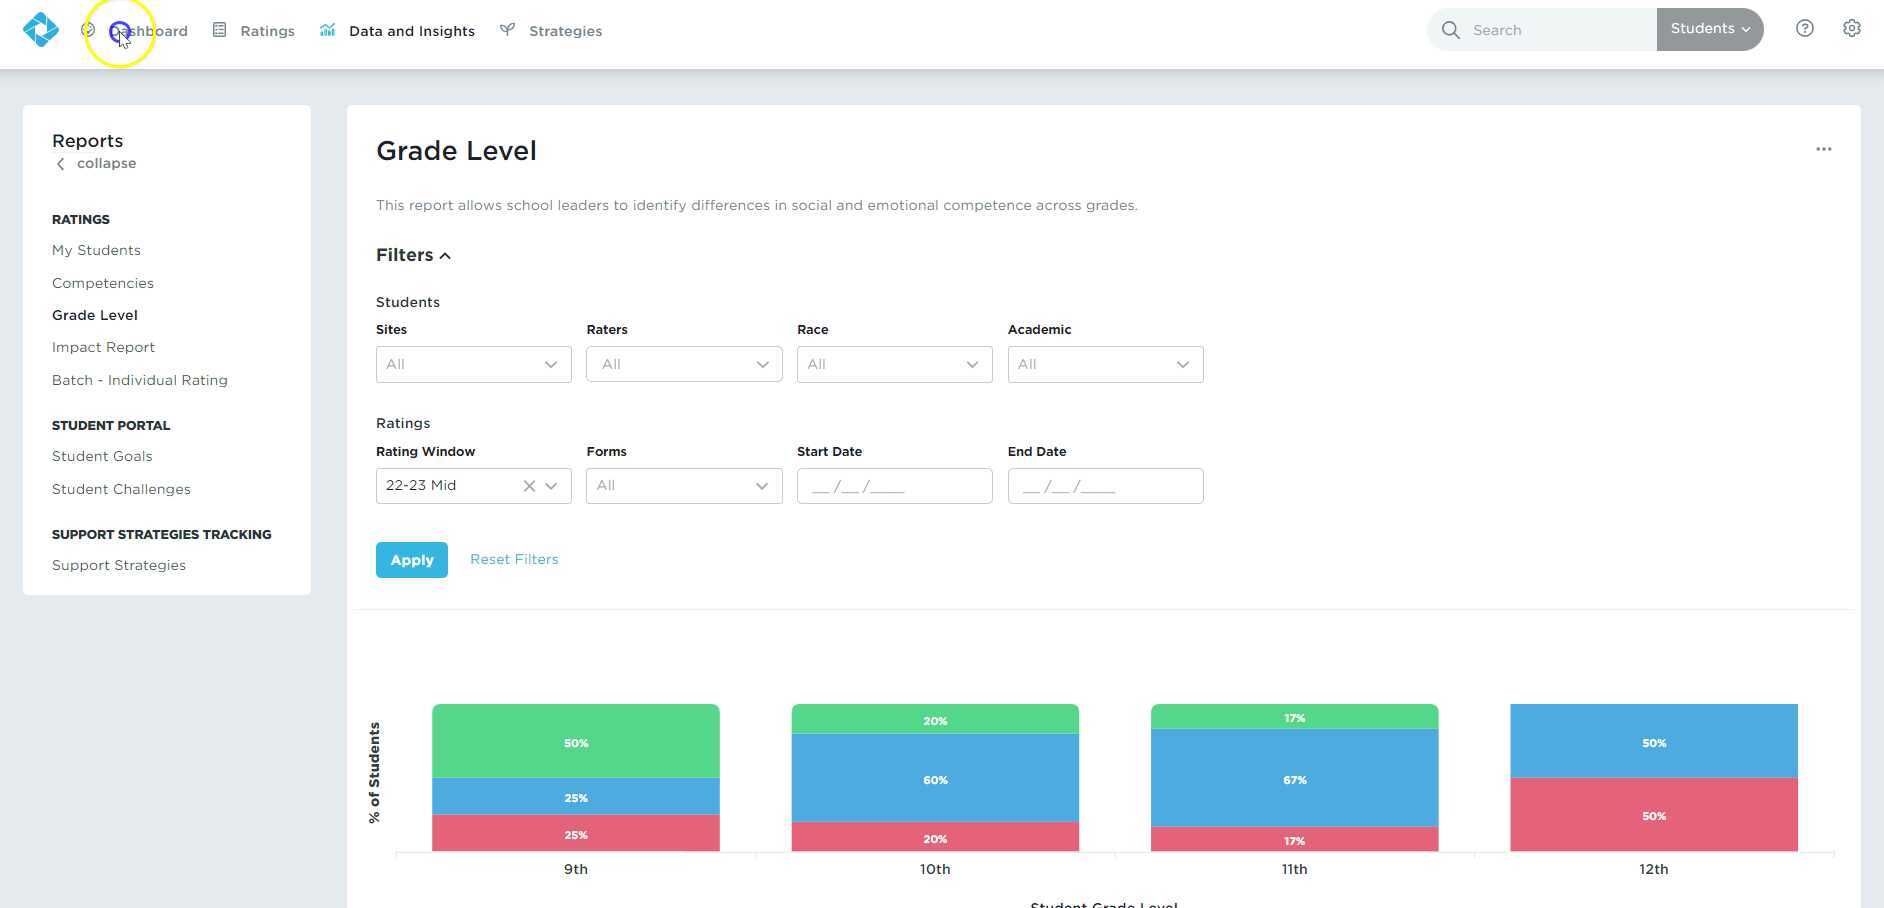Image resolution: width=1884 pixels, height=908 pixels.
Task: Select the green 50% segment on 9th grade
Action: pyautogui.click(x=575, y=742)
